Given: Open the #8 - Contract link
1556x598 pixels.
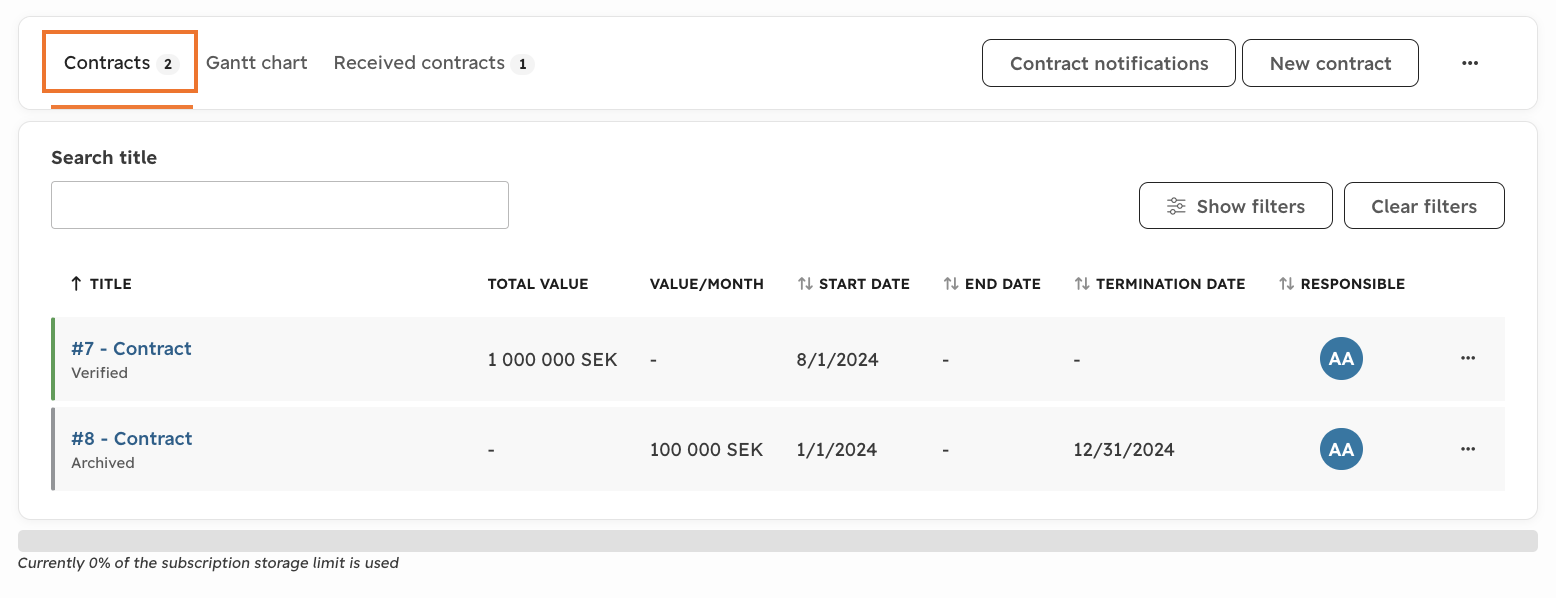Looking at the screenshot, I should coord(131,438).
